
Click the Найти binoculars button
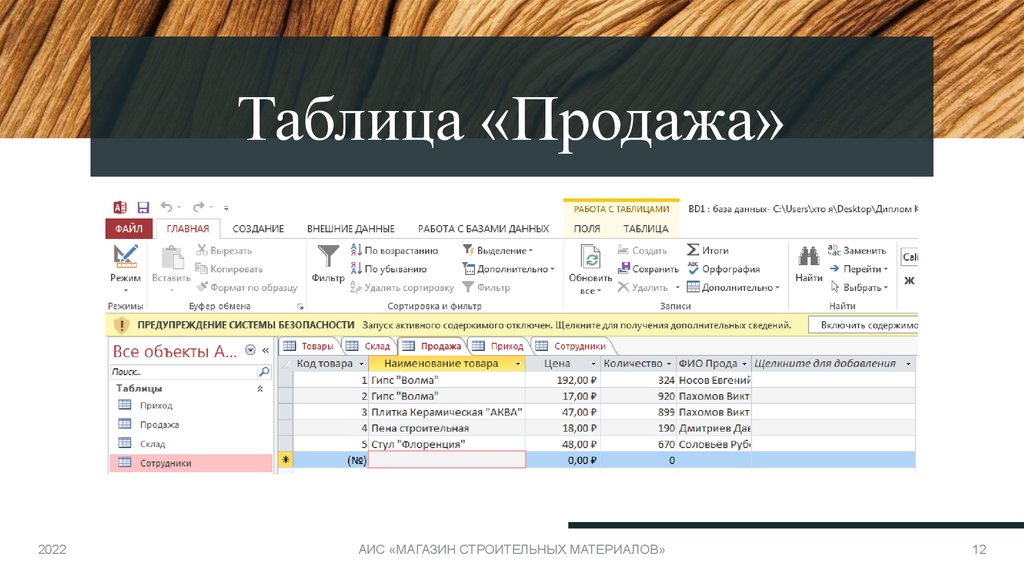808,264
